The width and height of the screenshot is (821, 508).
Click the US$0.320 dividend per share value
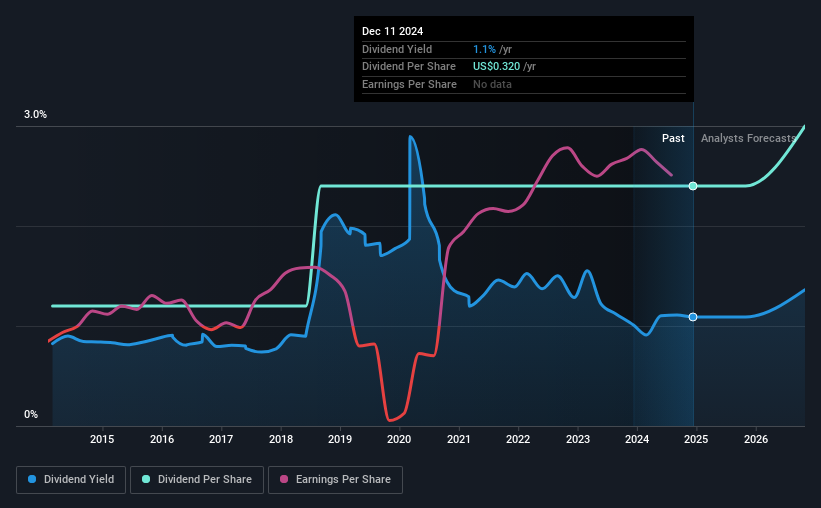(496, 67)
